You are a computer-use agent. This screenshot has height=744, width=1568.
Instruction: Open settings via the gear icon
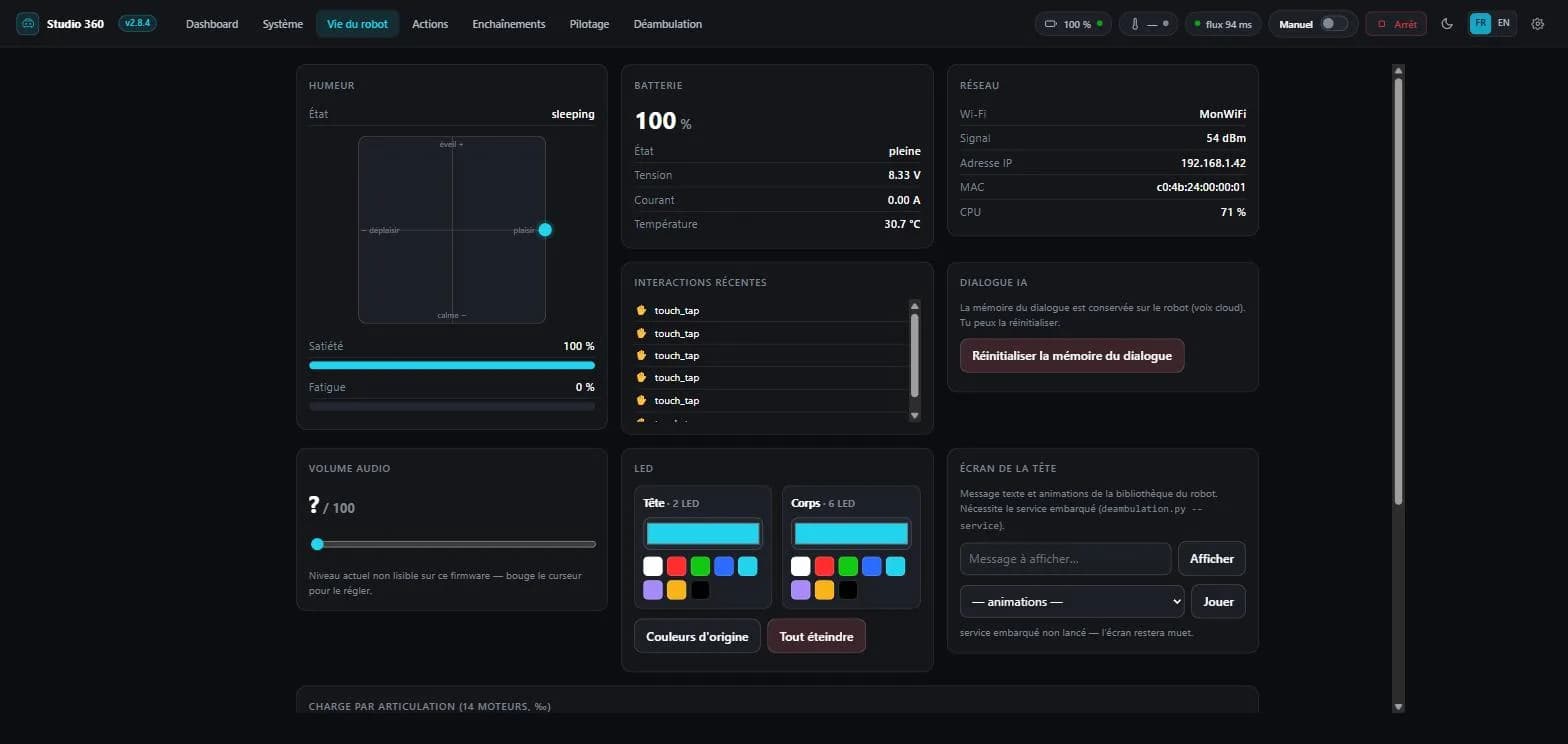pos(1538,24)
